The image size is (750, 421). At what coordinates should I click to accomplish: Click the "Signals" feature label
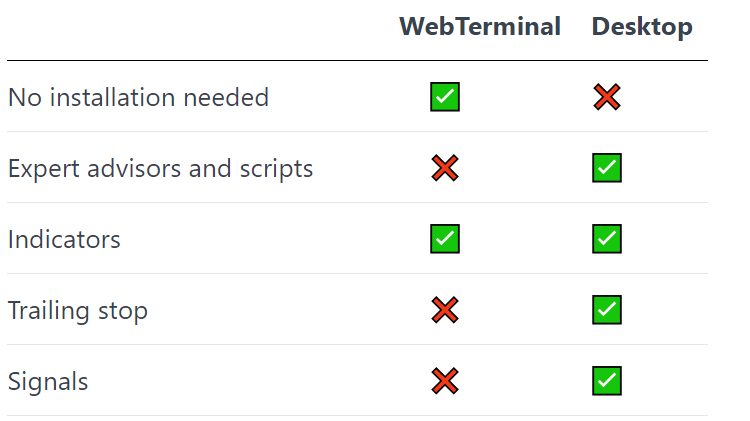[x=48, y=382]
